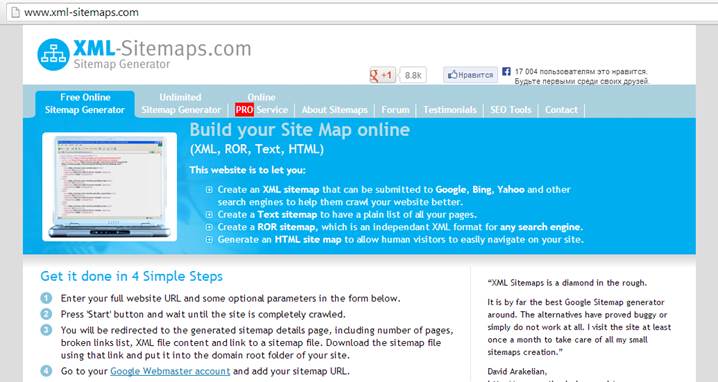
Task: Follow the Google Webmaster account link
Action: (x=170, y=371)
